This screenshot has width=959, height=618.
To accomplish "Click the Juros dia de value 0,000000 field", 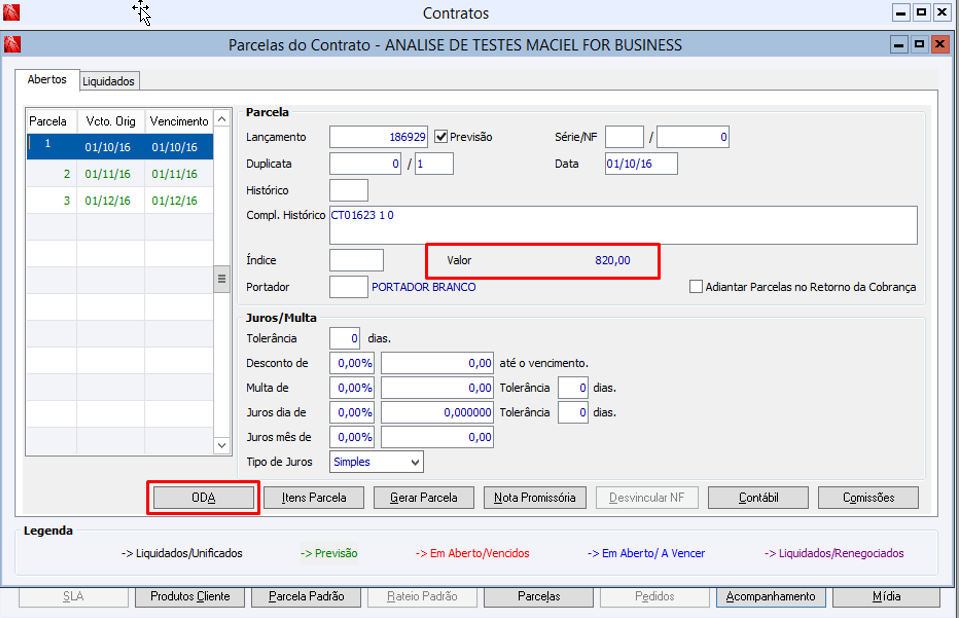I will (437, 412).
